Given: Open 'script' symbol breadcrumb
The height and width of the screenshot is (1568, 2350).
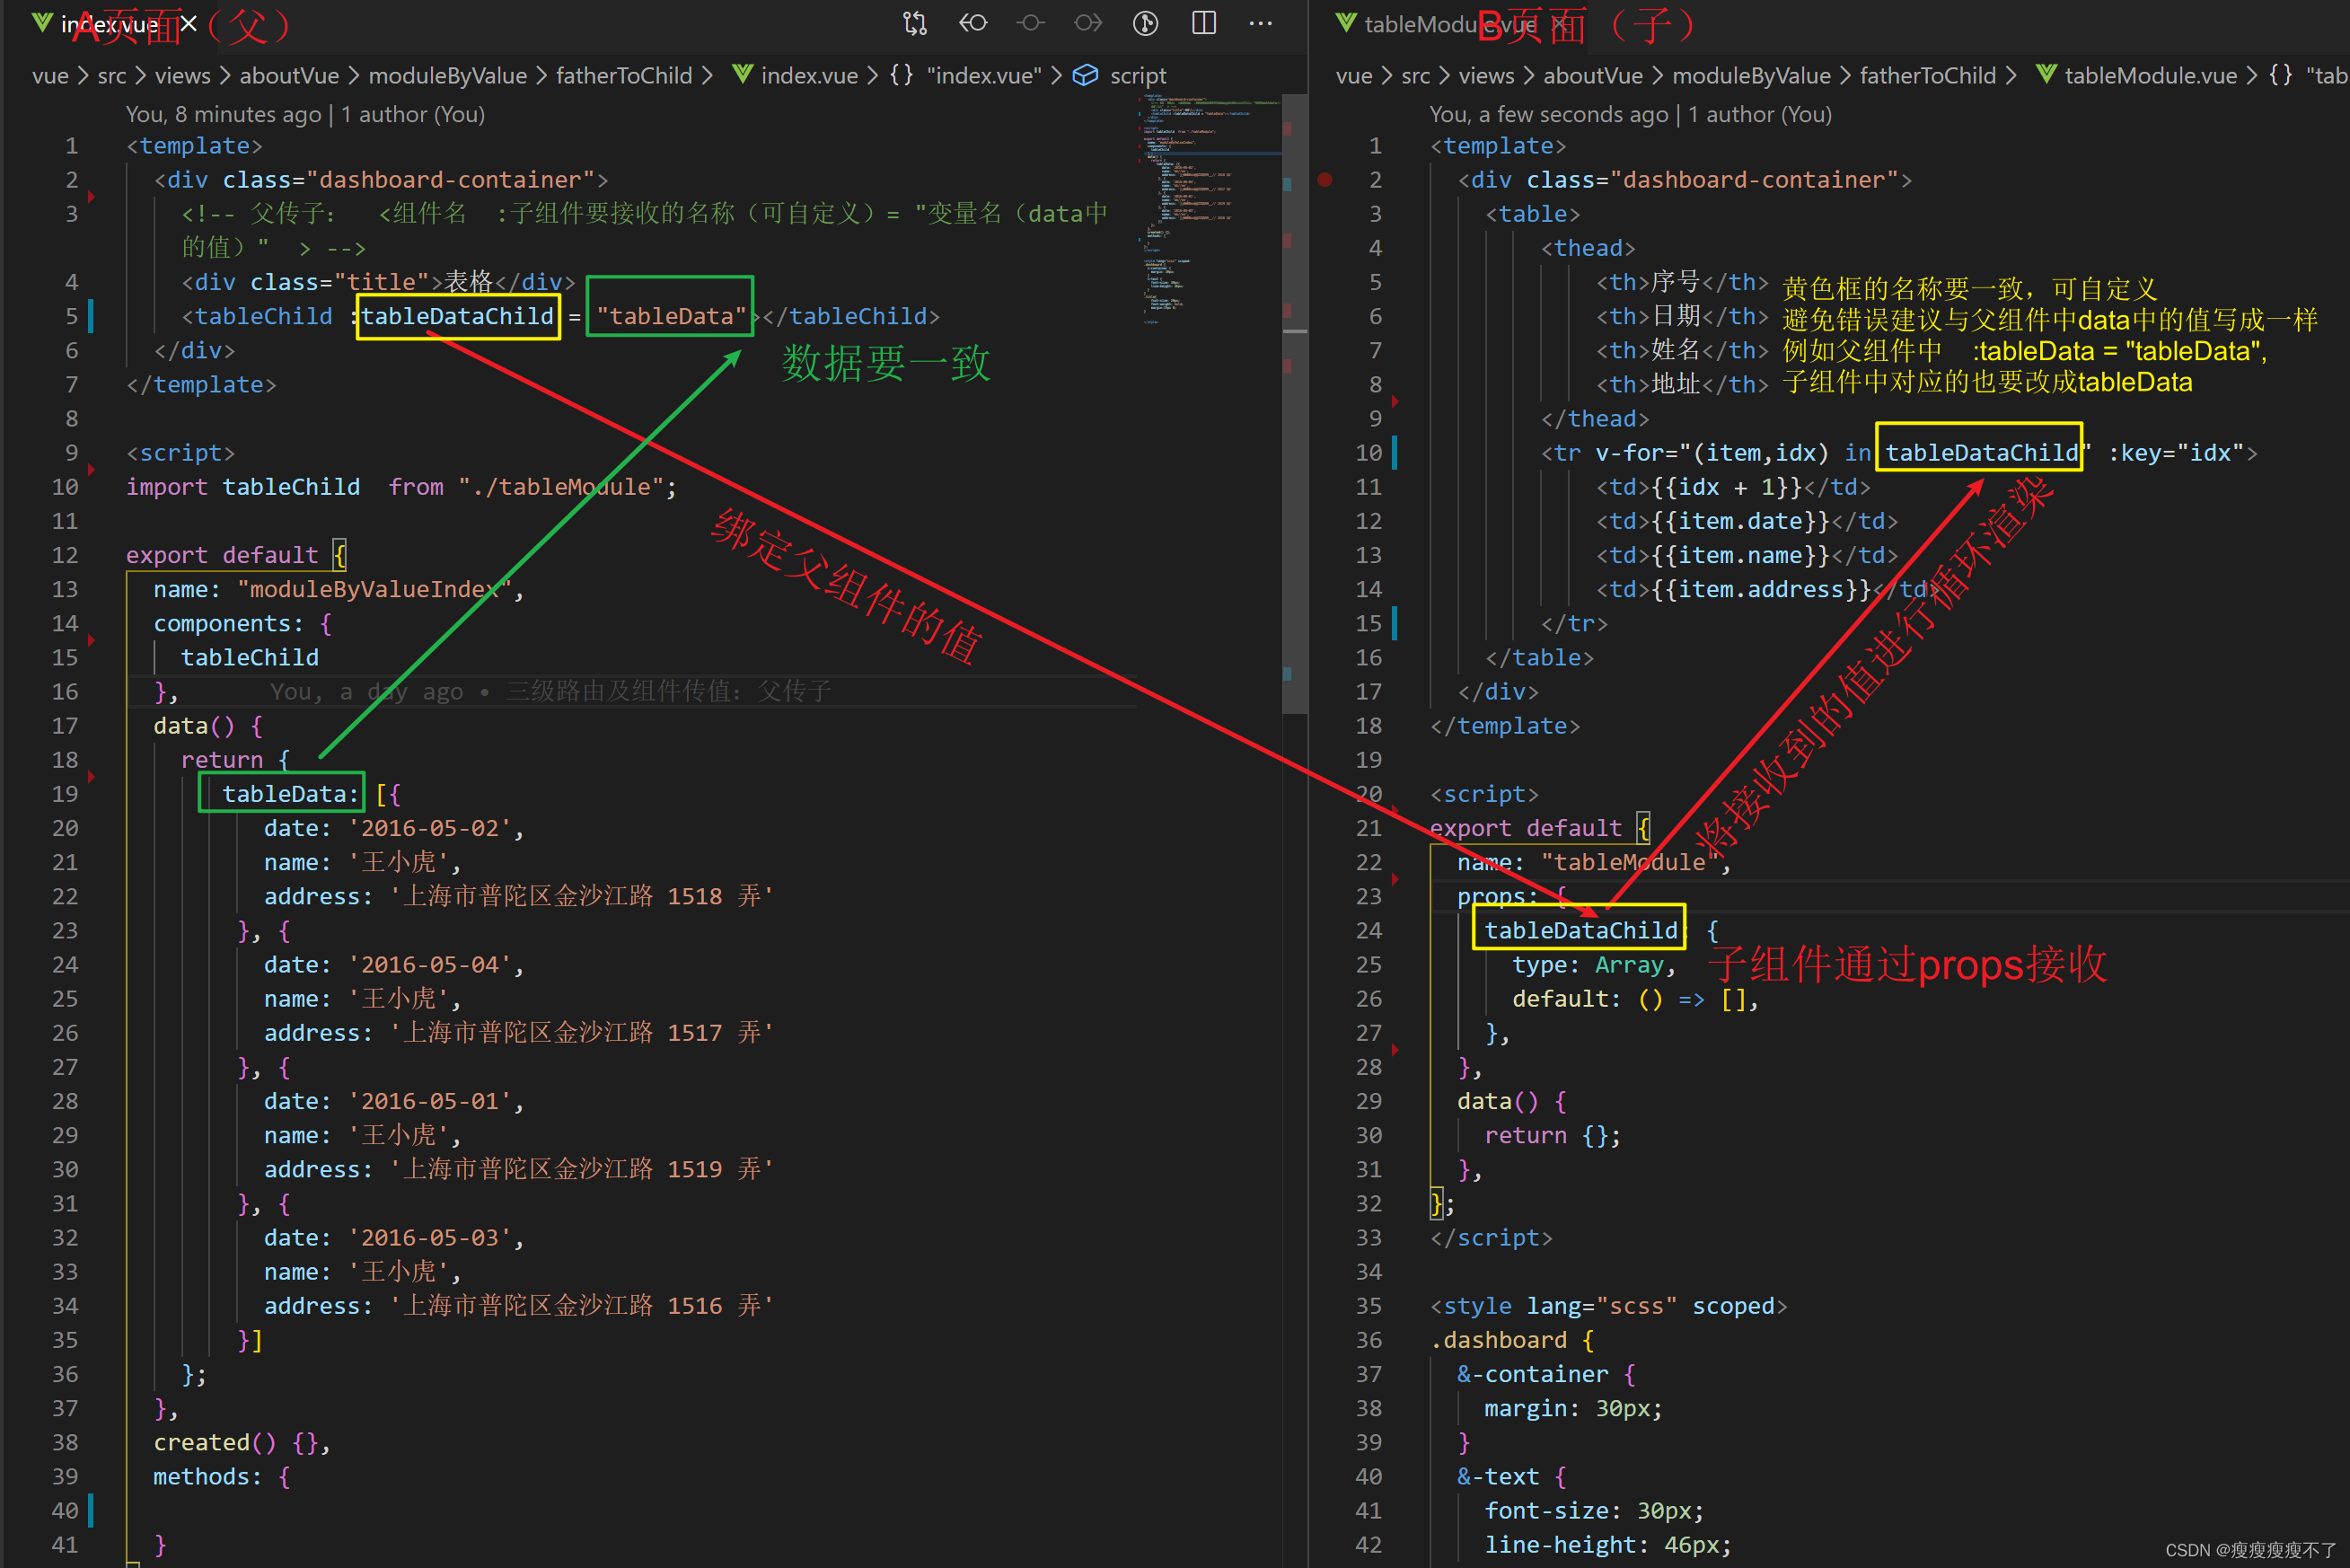Looking at the screenshot, I should tap(1138, 76).
